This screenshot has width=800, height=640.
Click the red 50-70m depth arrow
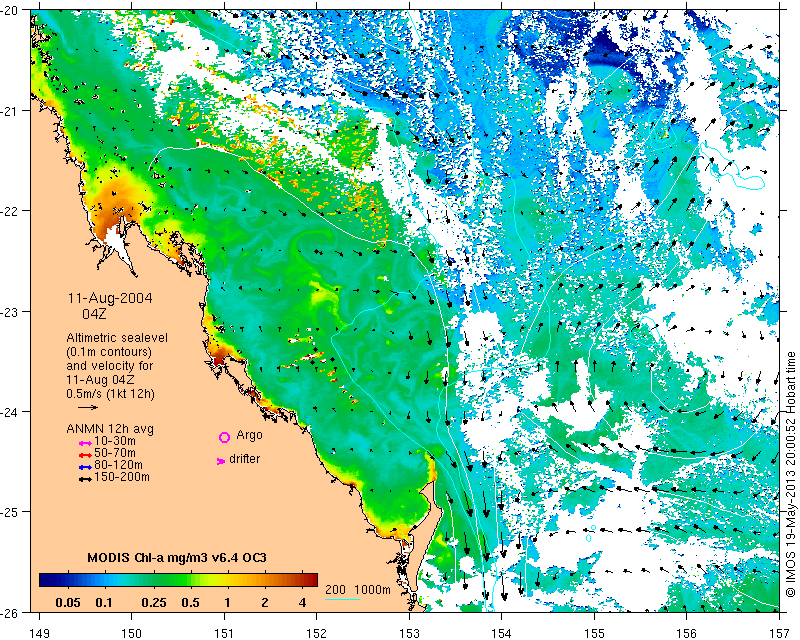tap(85, 455)
